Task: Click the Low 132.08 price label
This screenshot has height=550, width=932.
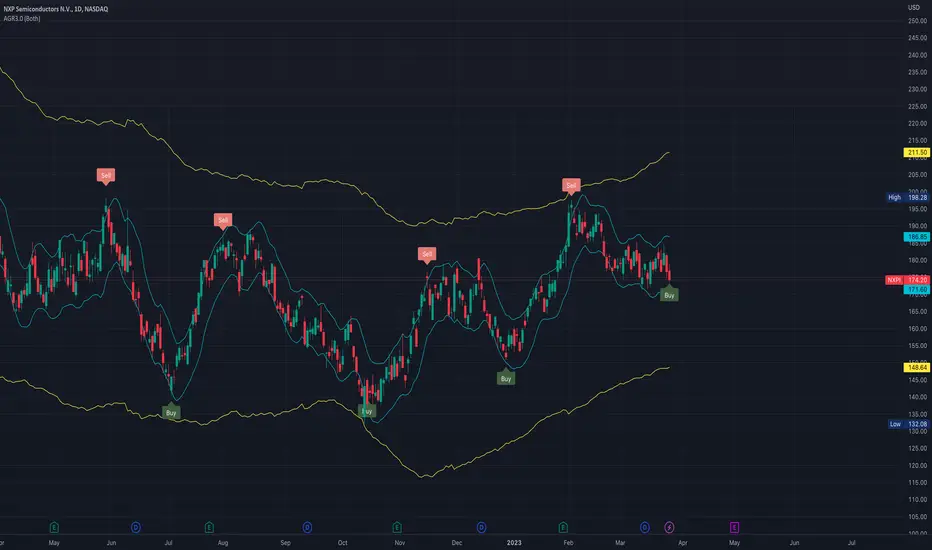Action: tap(908, 424)
